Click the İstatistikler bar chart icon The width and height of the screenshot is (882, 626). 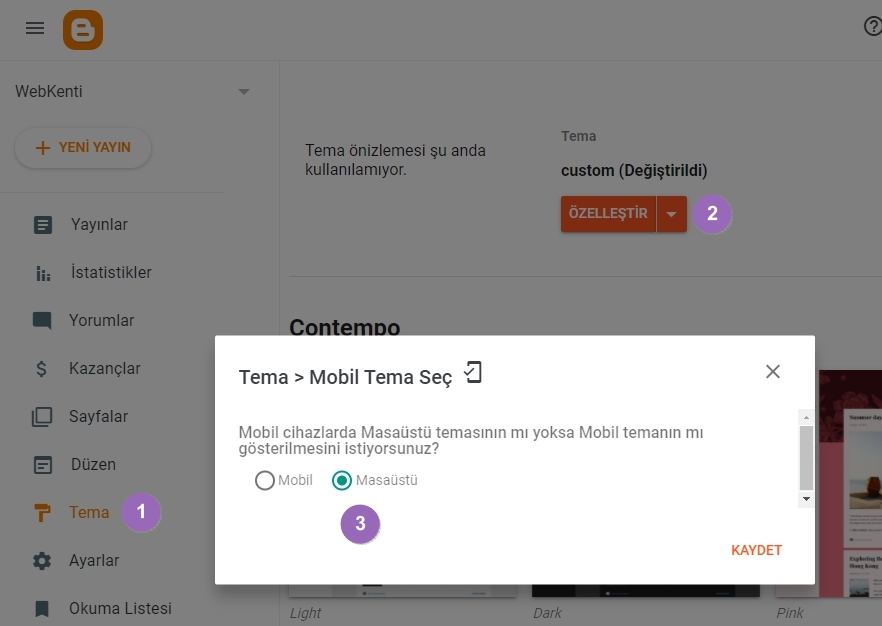[42, 273]
